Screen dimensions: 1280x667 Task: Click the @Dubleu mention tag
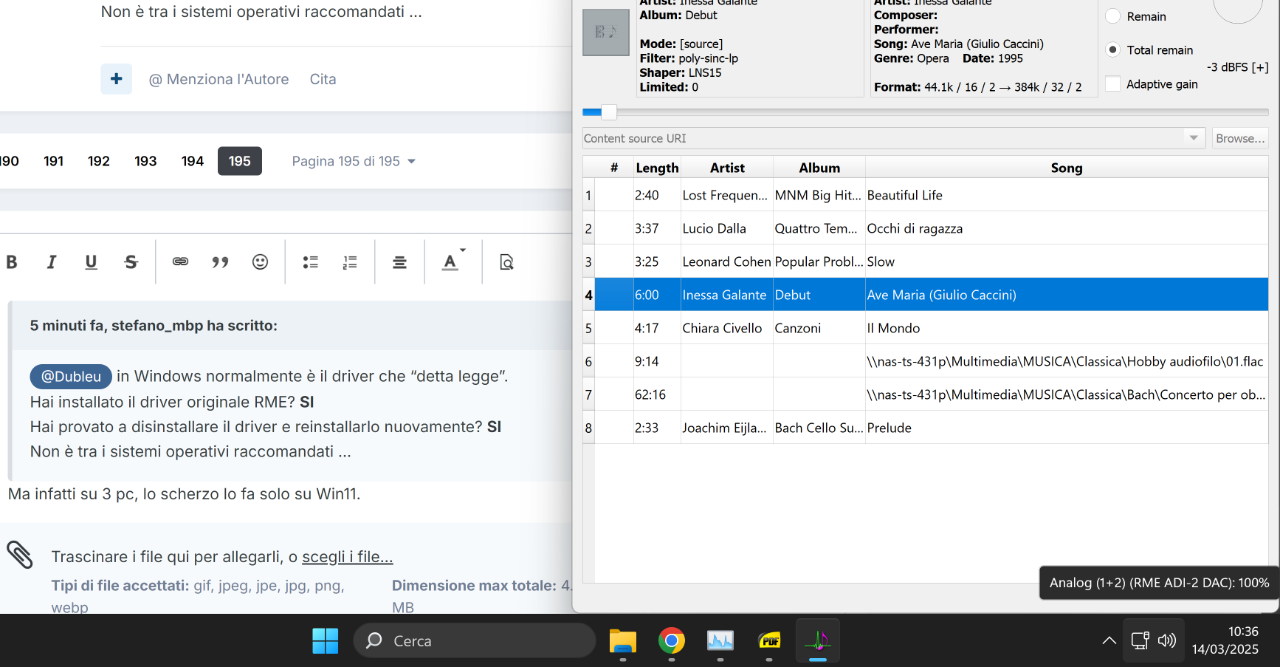pyautogui.click(x=70, y=376)
